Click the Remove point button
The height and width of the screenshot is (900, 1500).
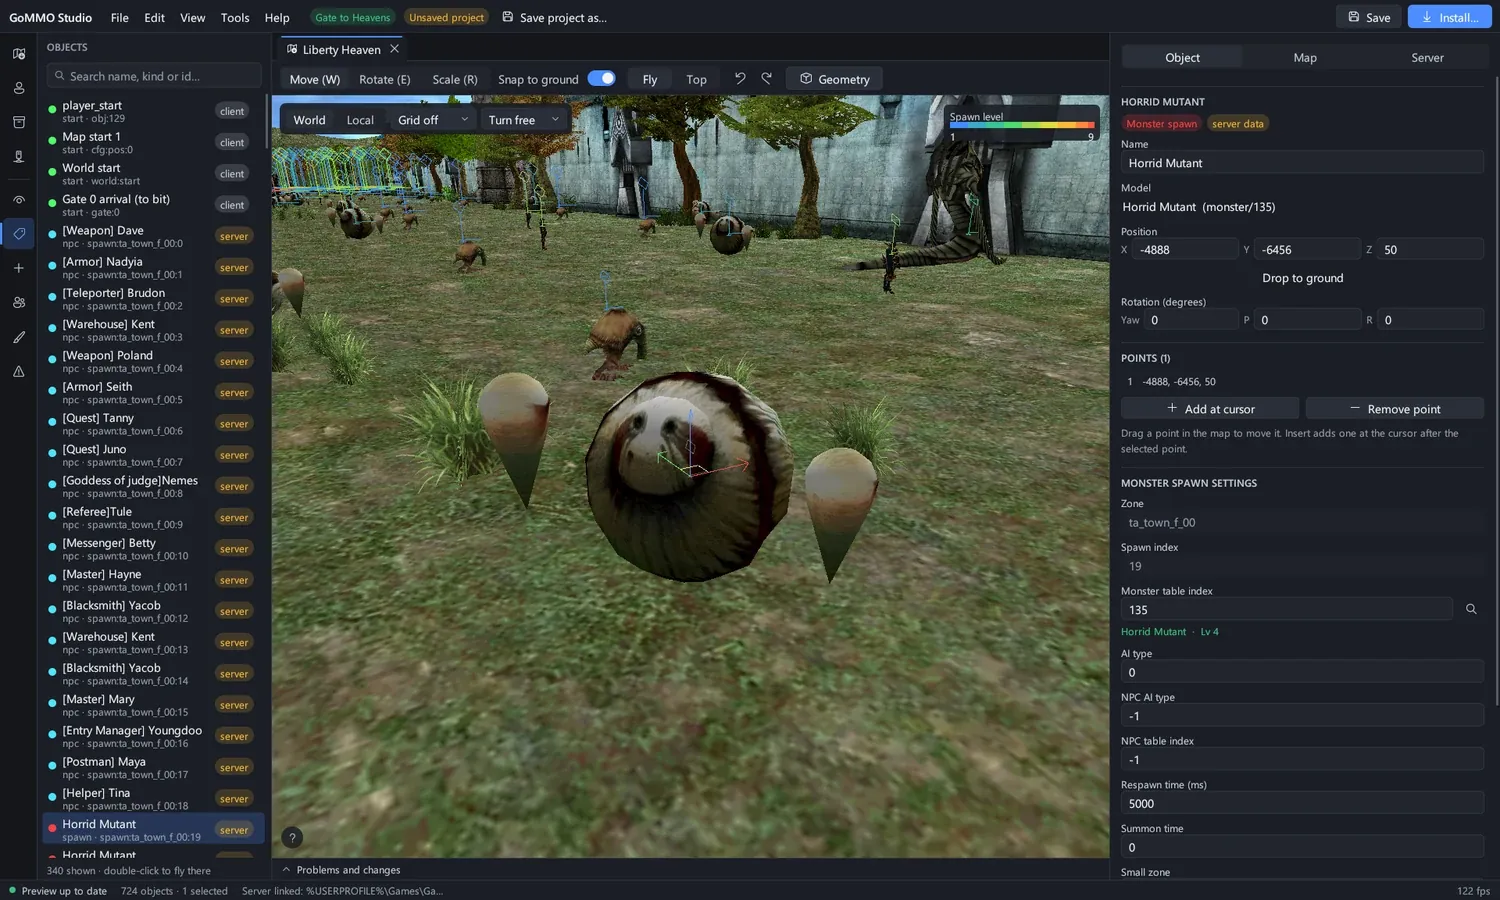[x=1395, y=409]
